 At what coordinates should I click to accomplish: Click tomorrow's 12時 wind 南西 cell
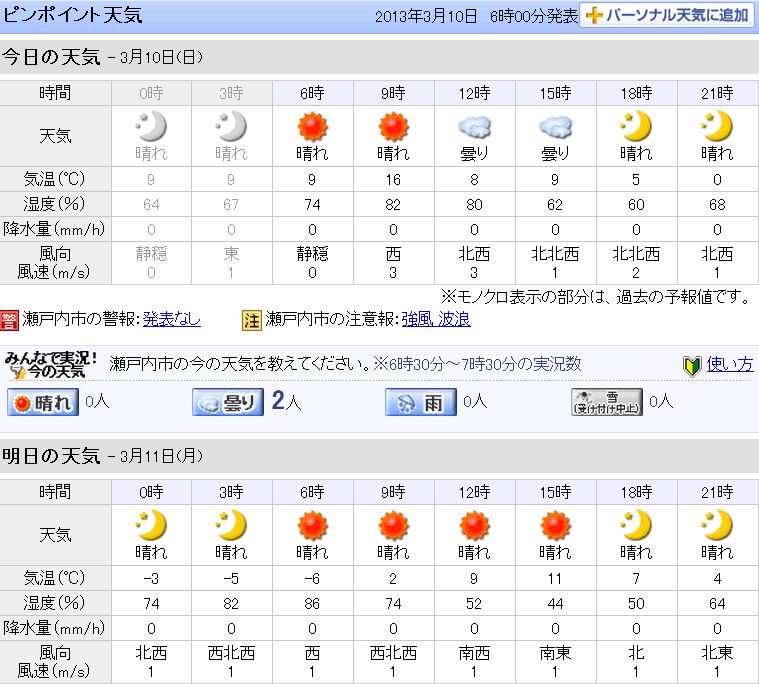coord(474,662)
